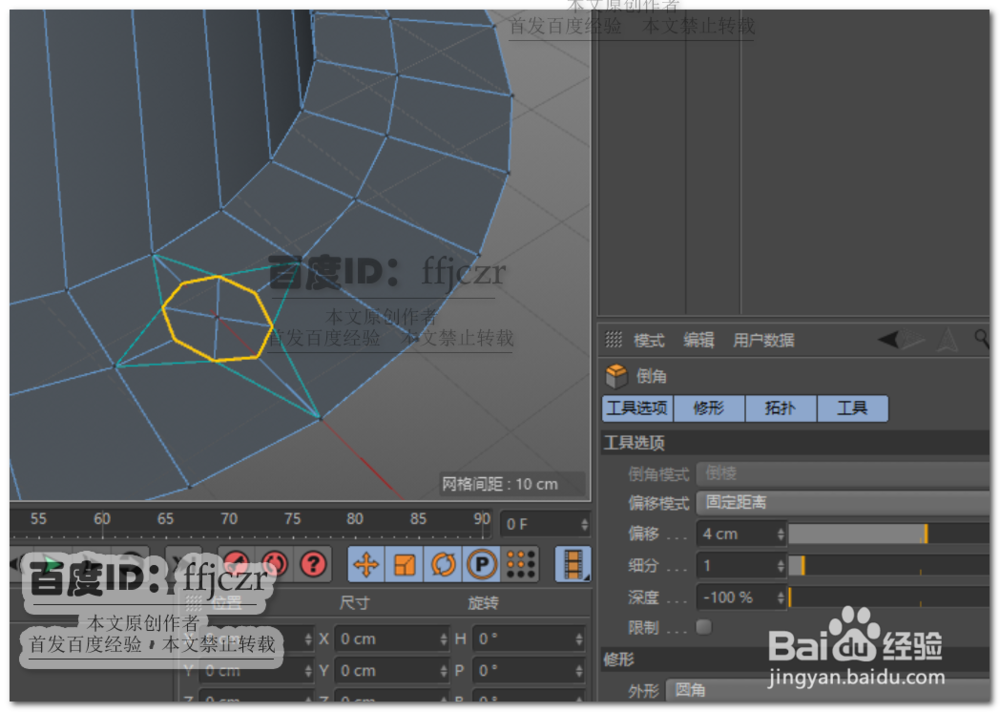Switch to the 工具选项 tab
The height and width of the screenshot is (712, 1000).
point(636,408)
